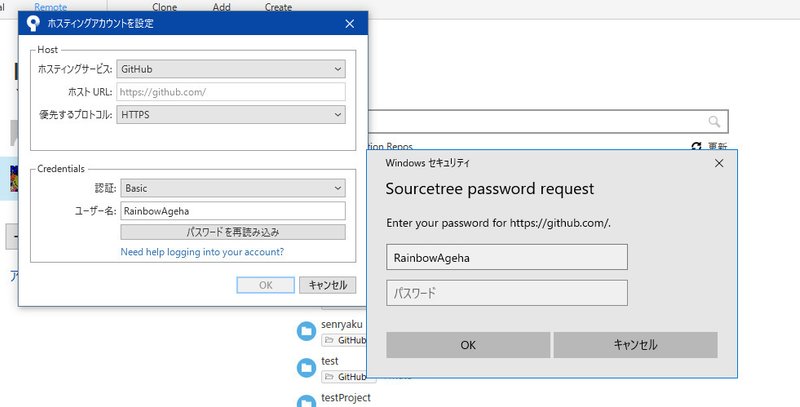This screenshot has width=800, height=407.
Task: Select the senryaku repository name
Action: (342, 324)
